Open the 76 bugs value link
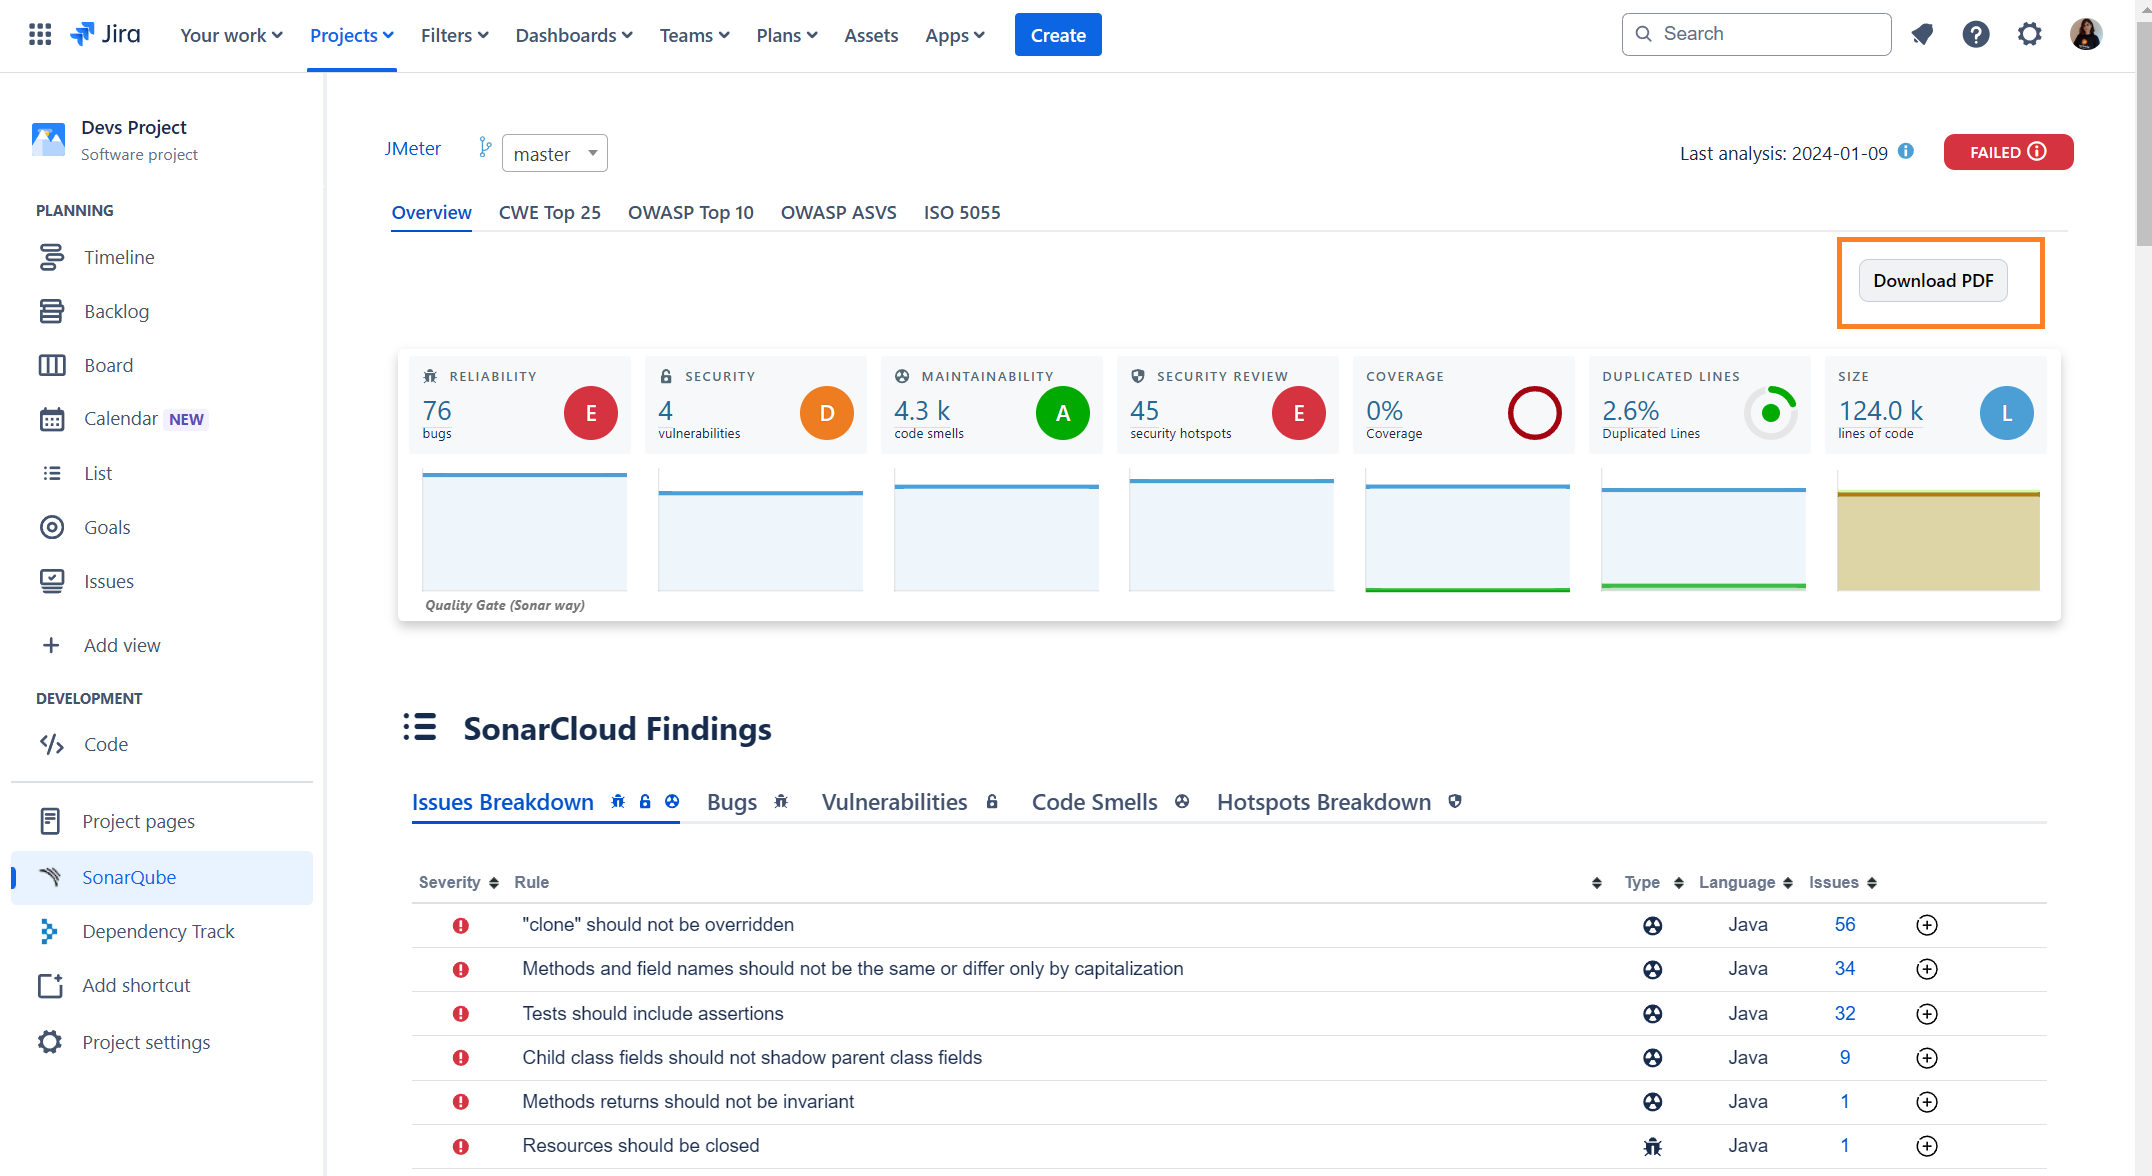This screenshot has width=2152, height=1176. (x=437, y=410)
